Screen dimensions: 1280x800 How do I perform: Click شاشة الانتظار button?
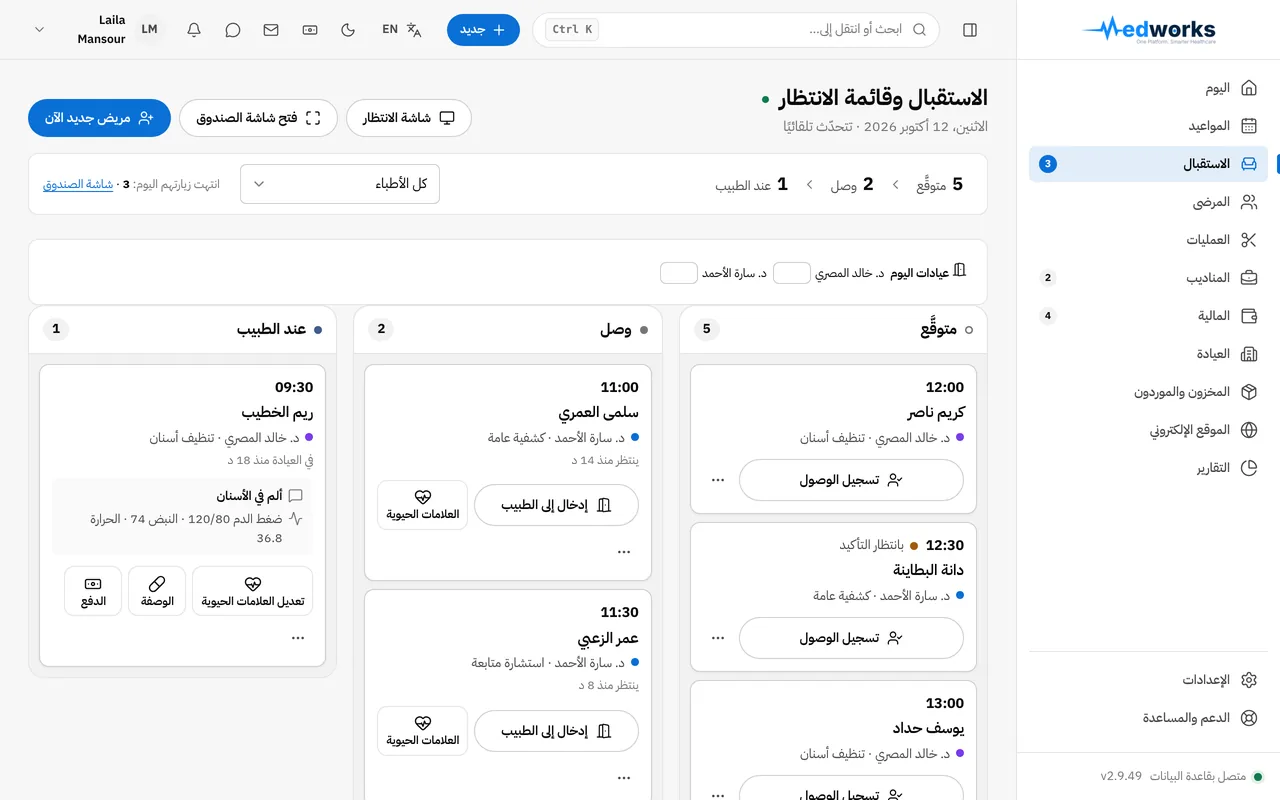point(409,118)
